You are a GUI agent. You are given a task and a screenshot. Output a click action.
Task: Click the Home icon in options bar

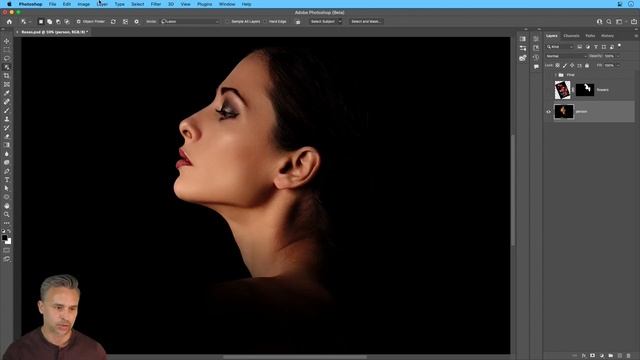coord(9,22)
